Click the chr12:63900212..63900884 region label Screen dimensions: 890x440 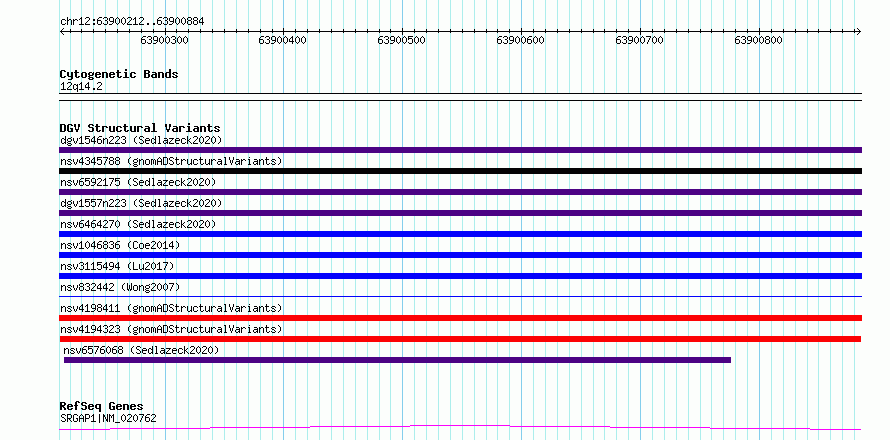[x=132, y=22]
